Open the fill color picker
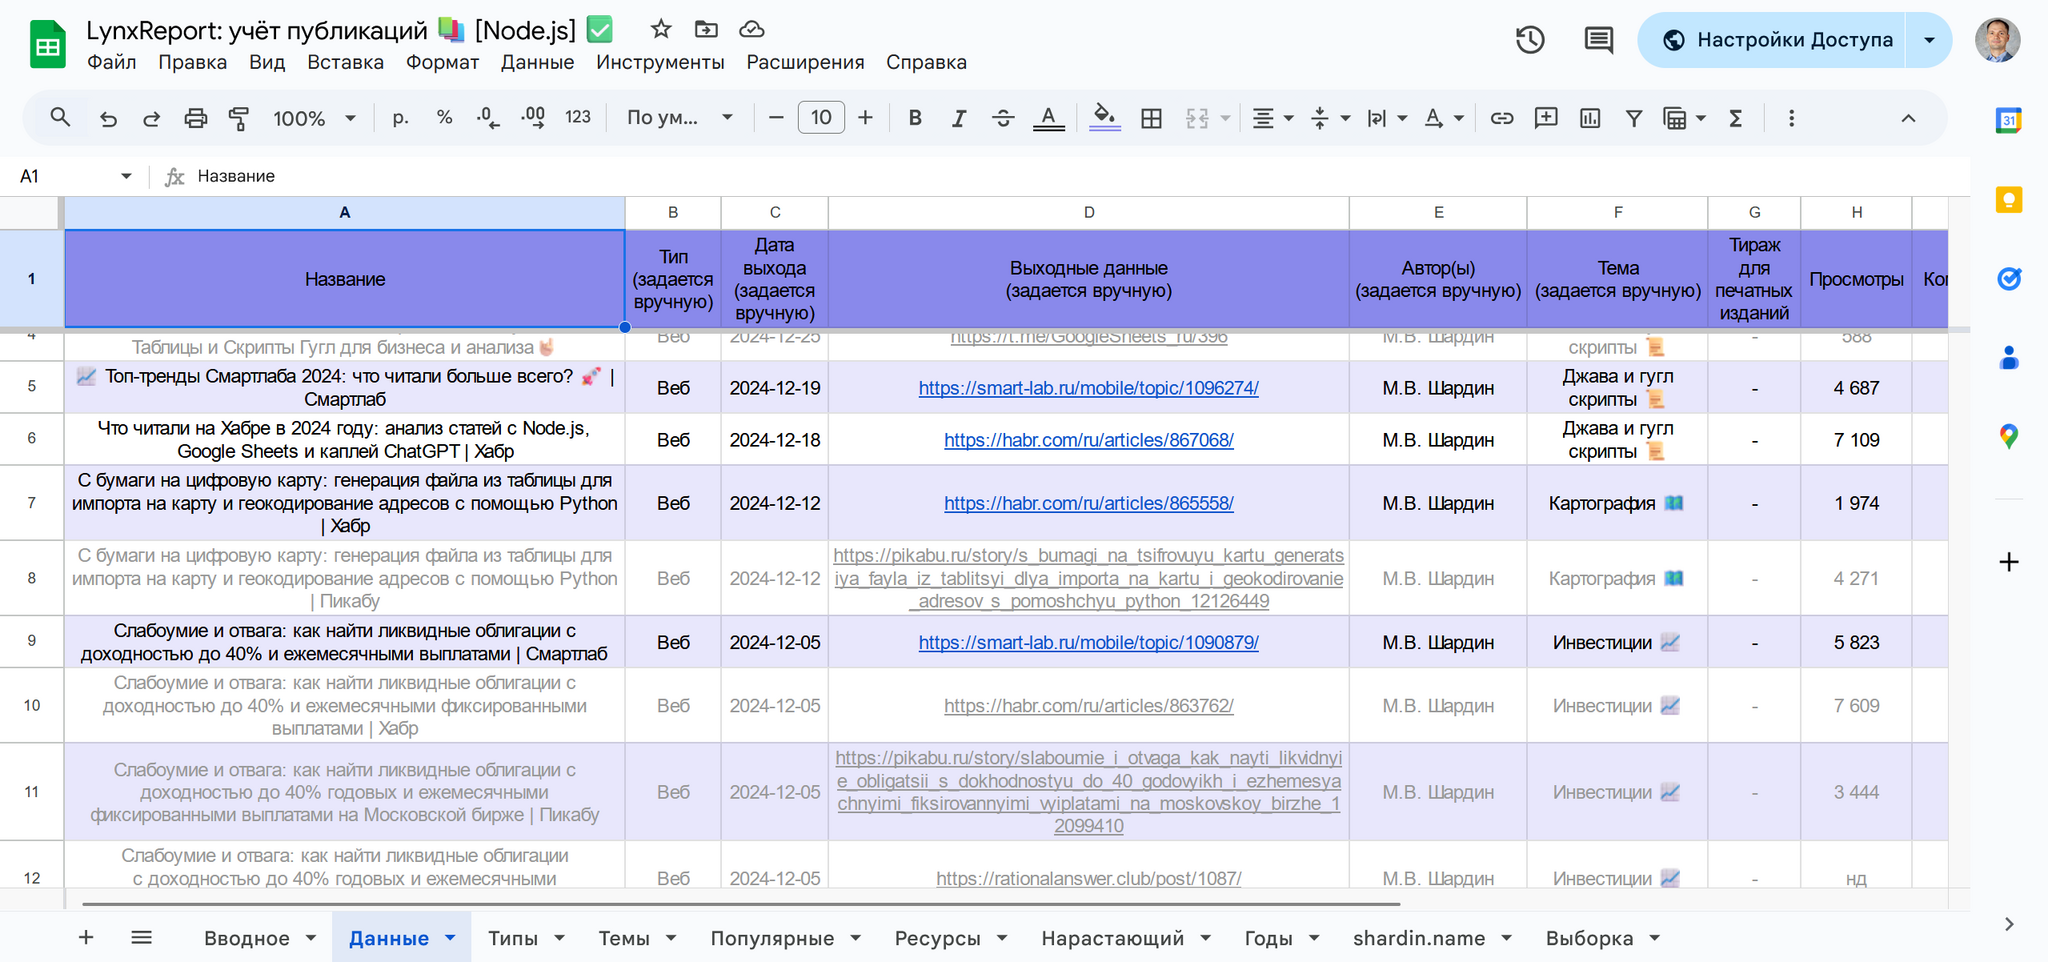Screen dimensions: 2048x962 point(1104,118)
